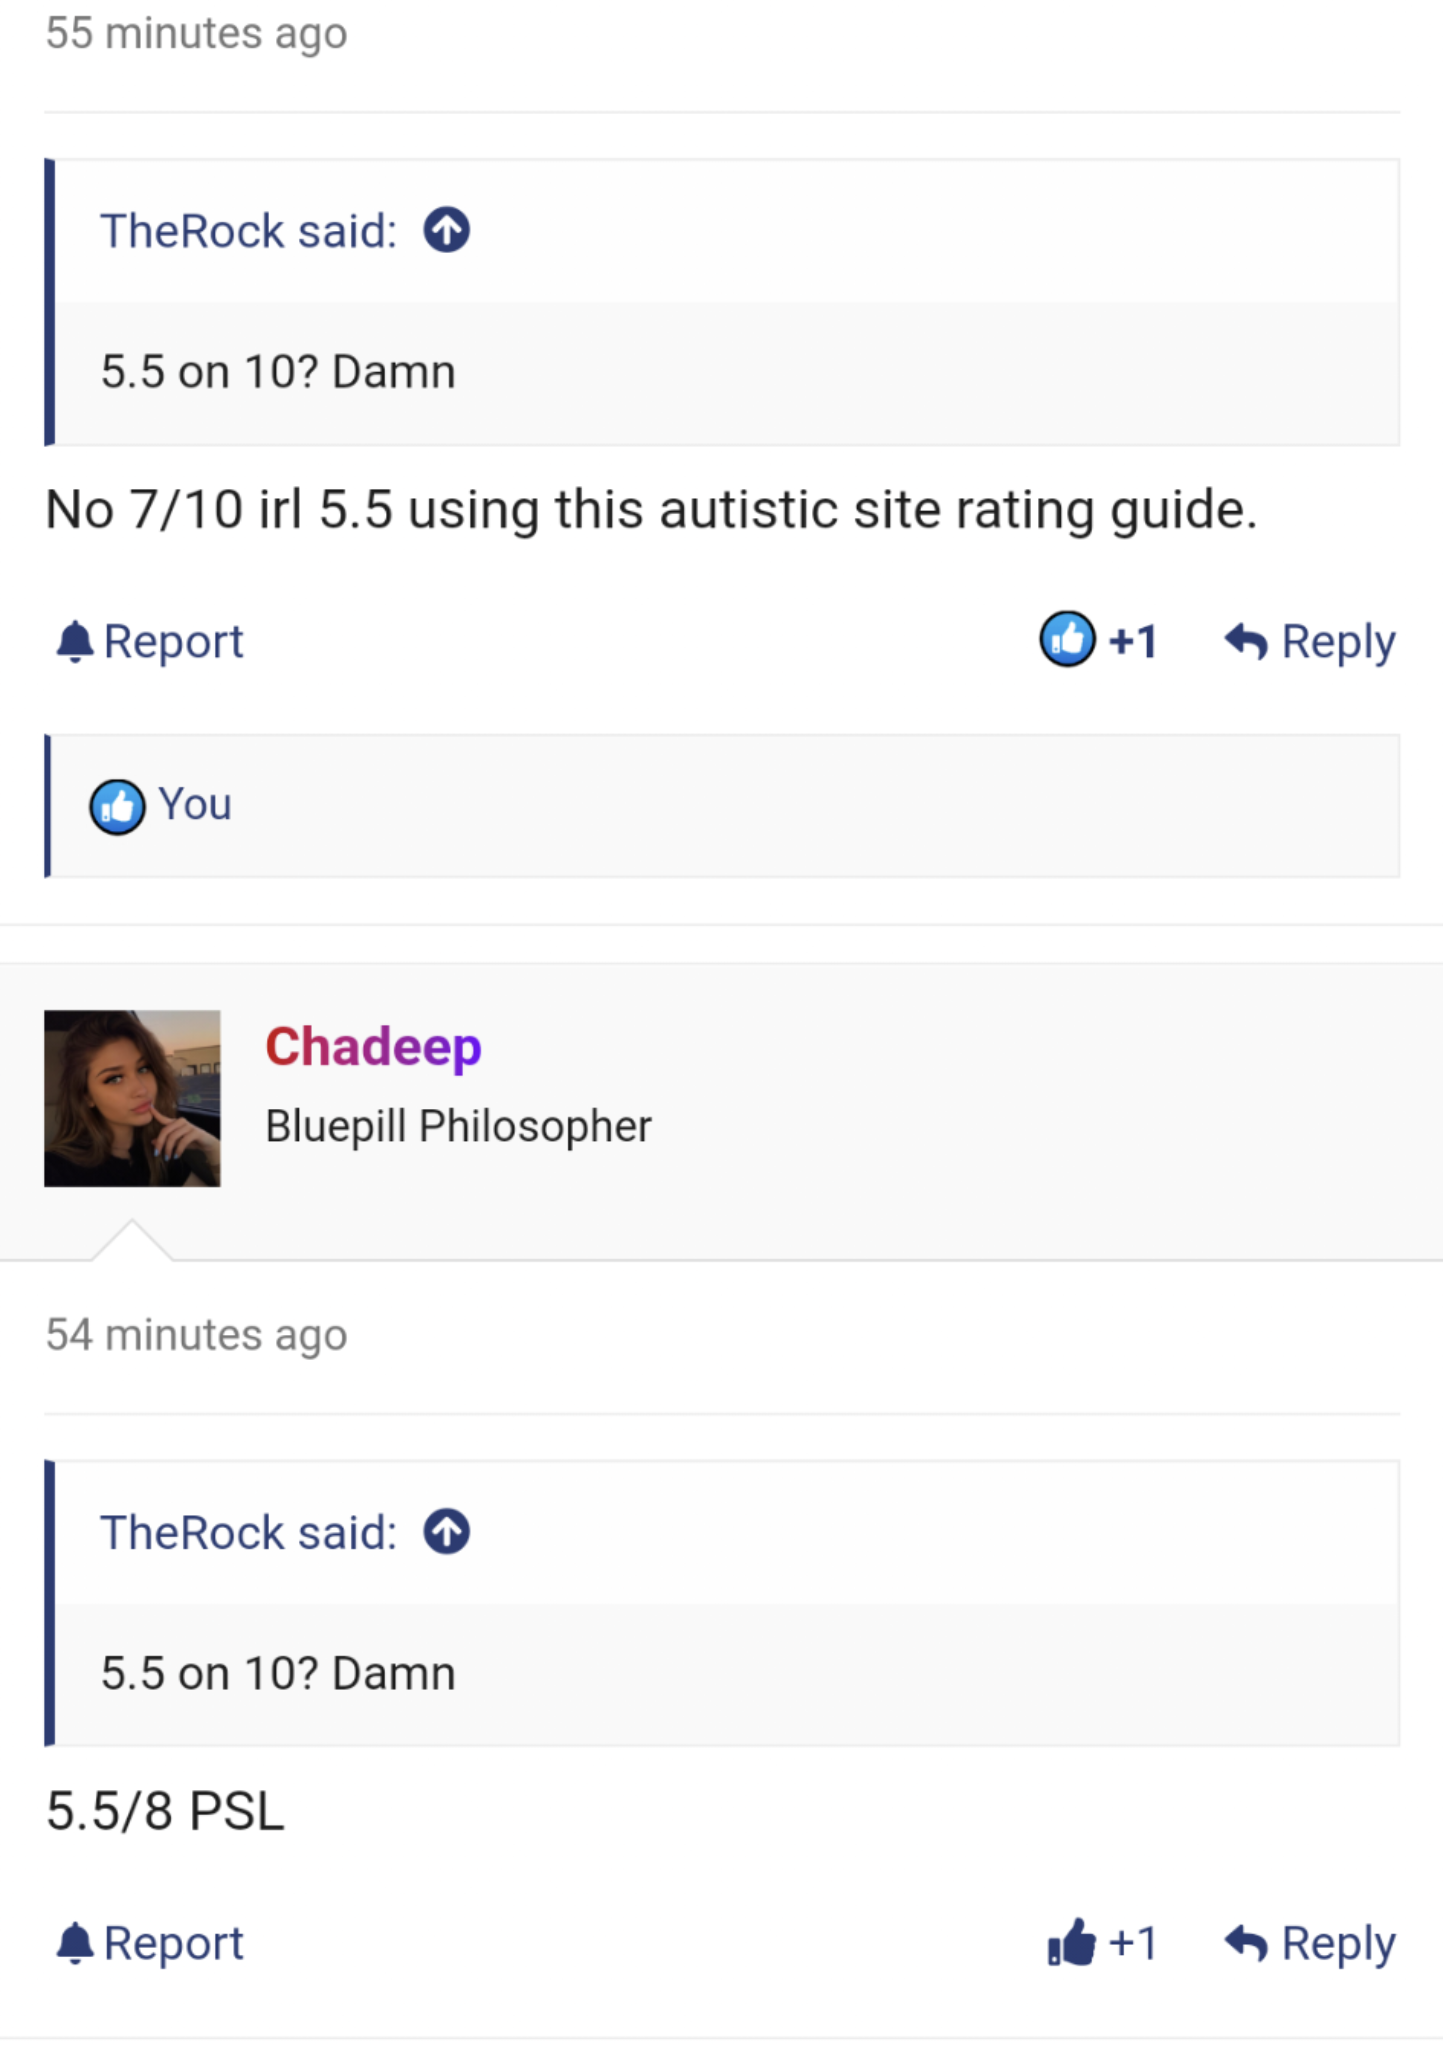Jump to TheRock's post from Chadeep's quote arrow
The image size is (1443, 2048).
coord(447,1532)
